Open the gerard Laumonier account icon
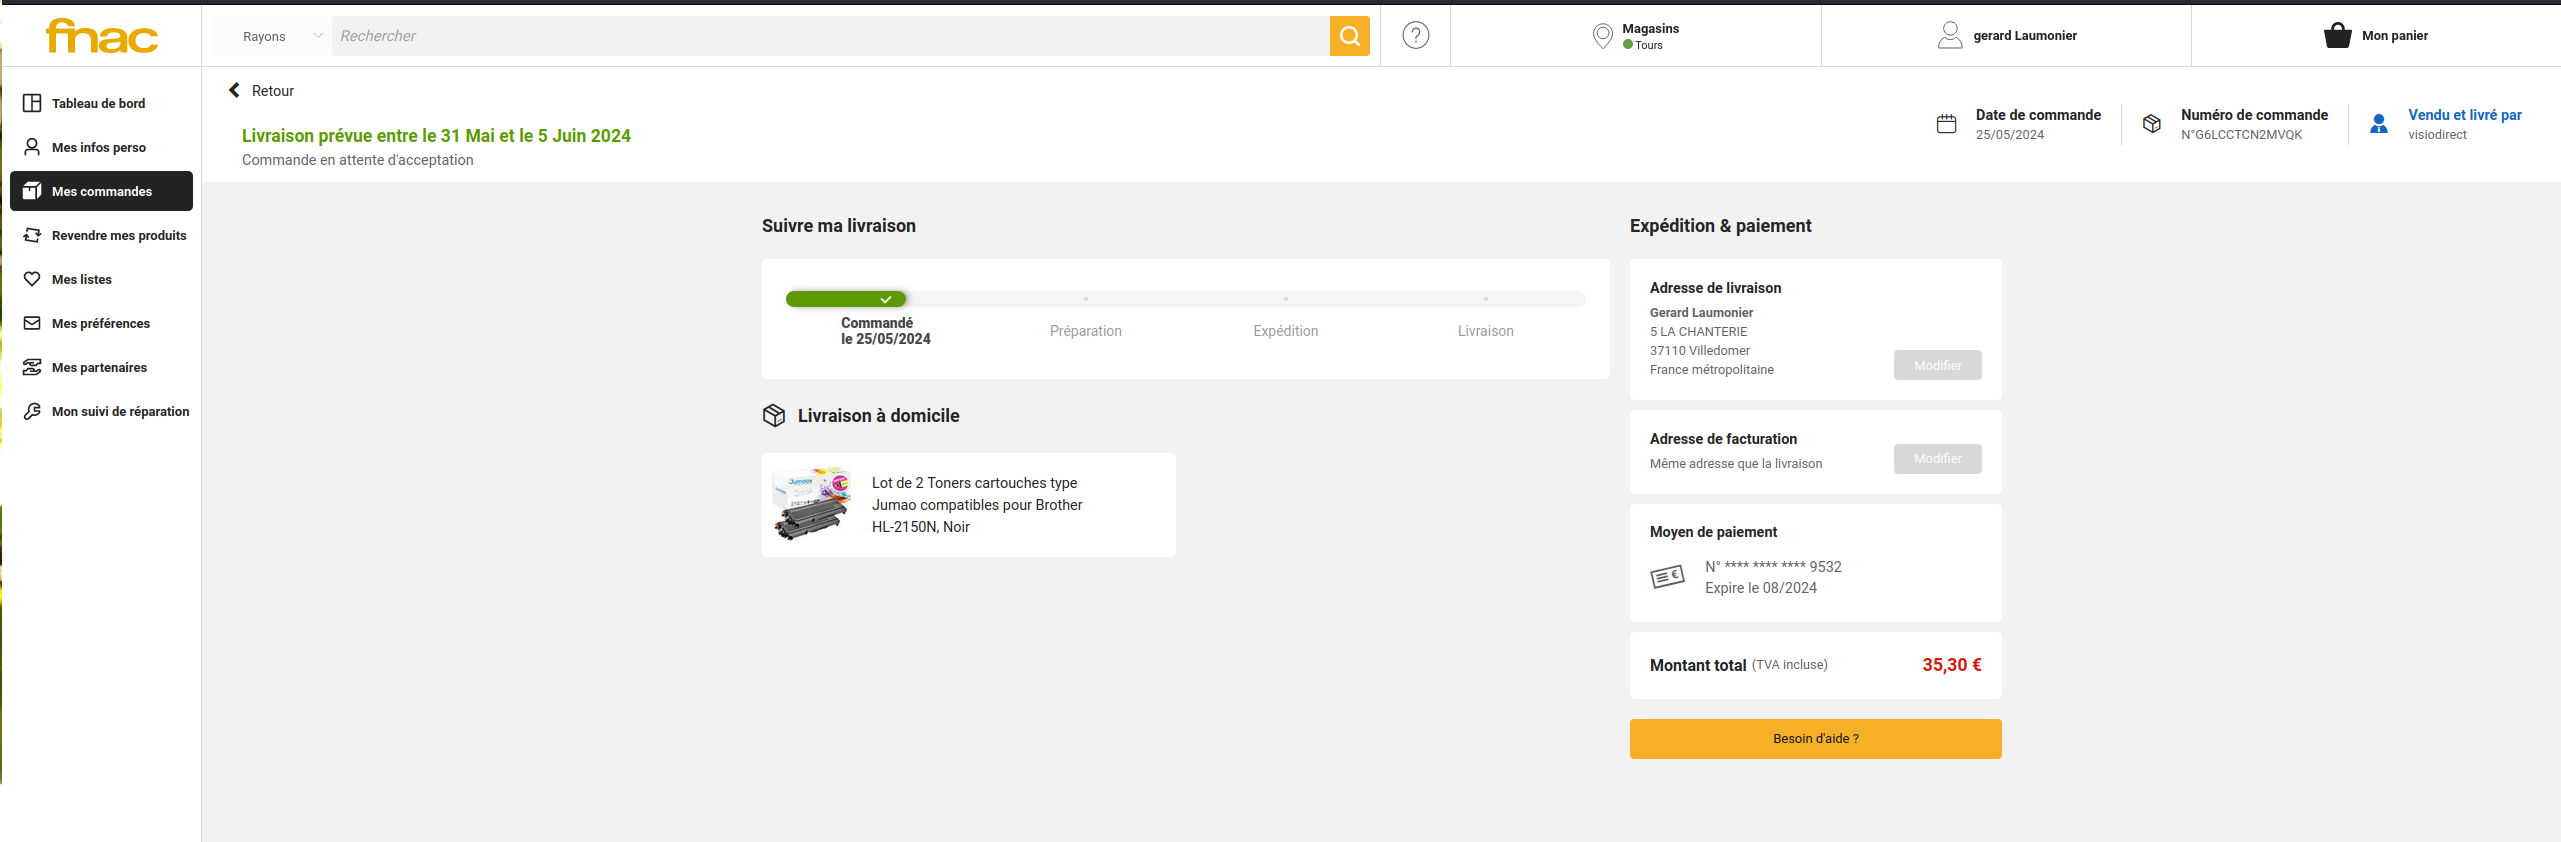Screen dimensions: 2561x842 coord(1949,36)
